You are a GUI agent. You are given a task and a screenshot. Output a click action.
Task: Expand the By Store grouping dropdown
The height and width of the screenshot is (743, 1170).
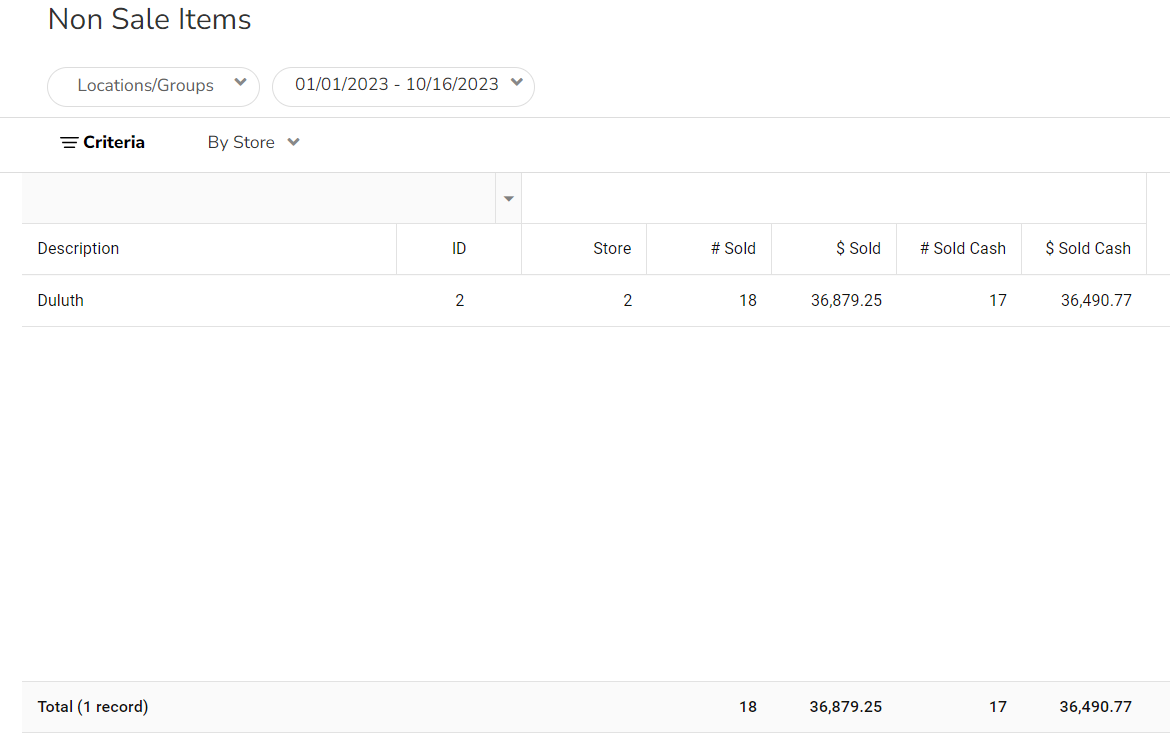tap(253, 143)
